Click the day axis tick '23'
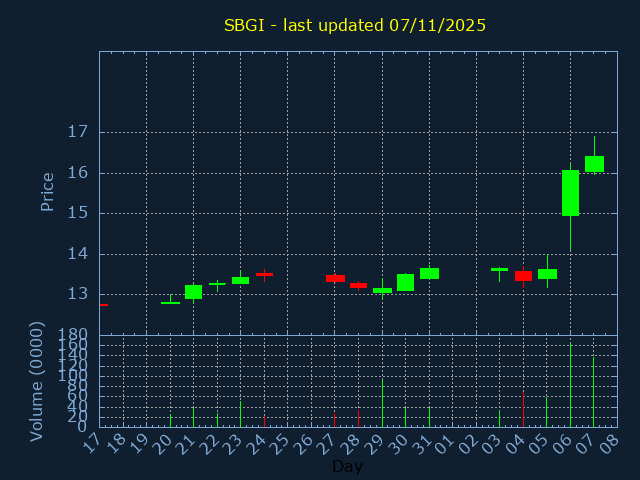Screen dimensions: 640x480 coord(233,443)
